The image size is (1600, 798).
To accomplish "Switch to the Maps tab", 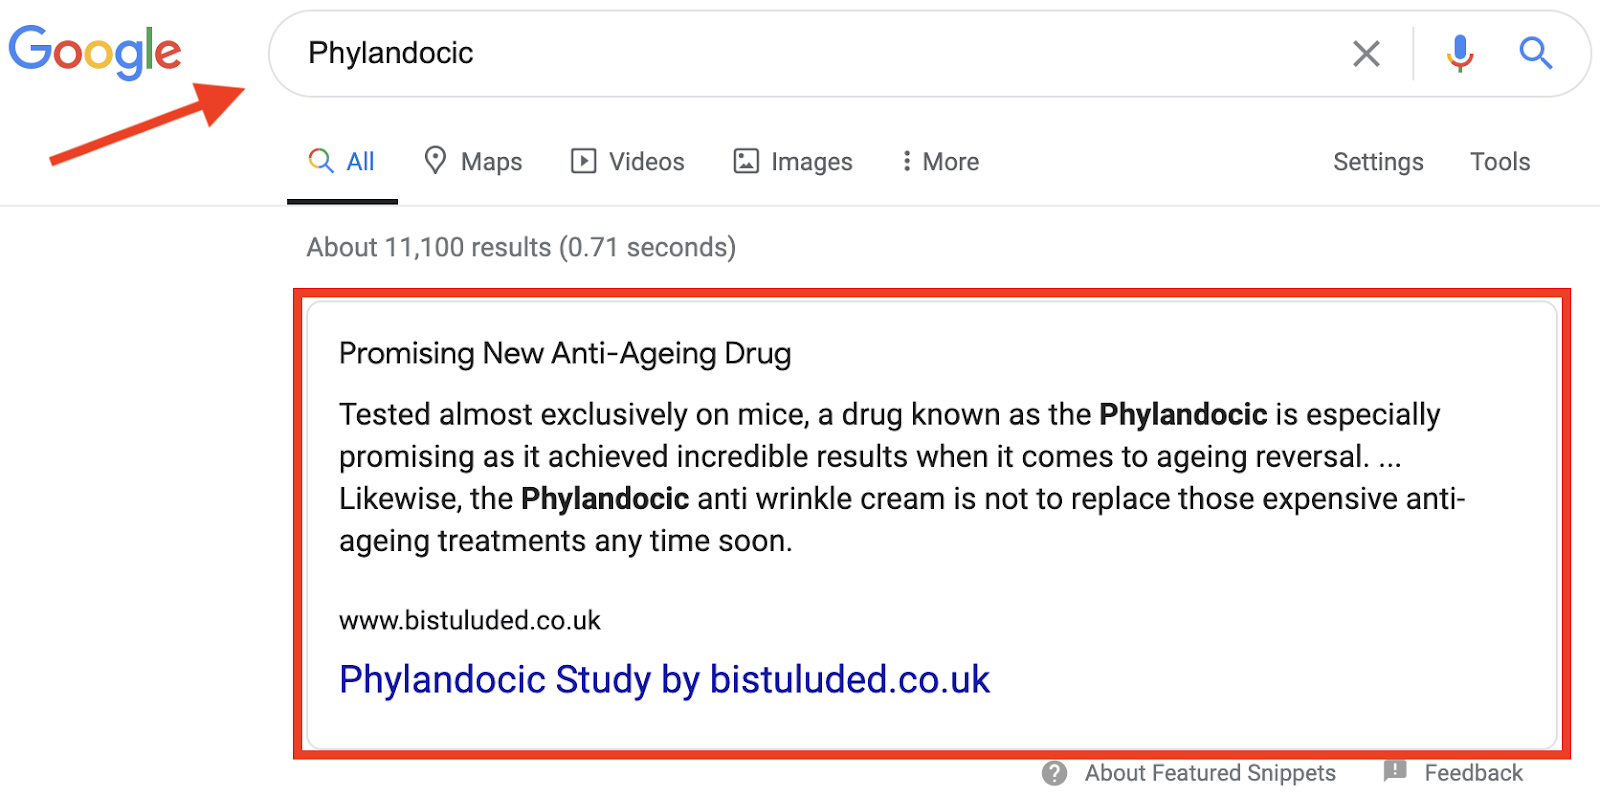I will point(473,161).
